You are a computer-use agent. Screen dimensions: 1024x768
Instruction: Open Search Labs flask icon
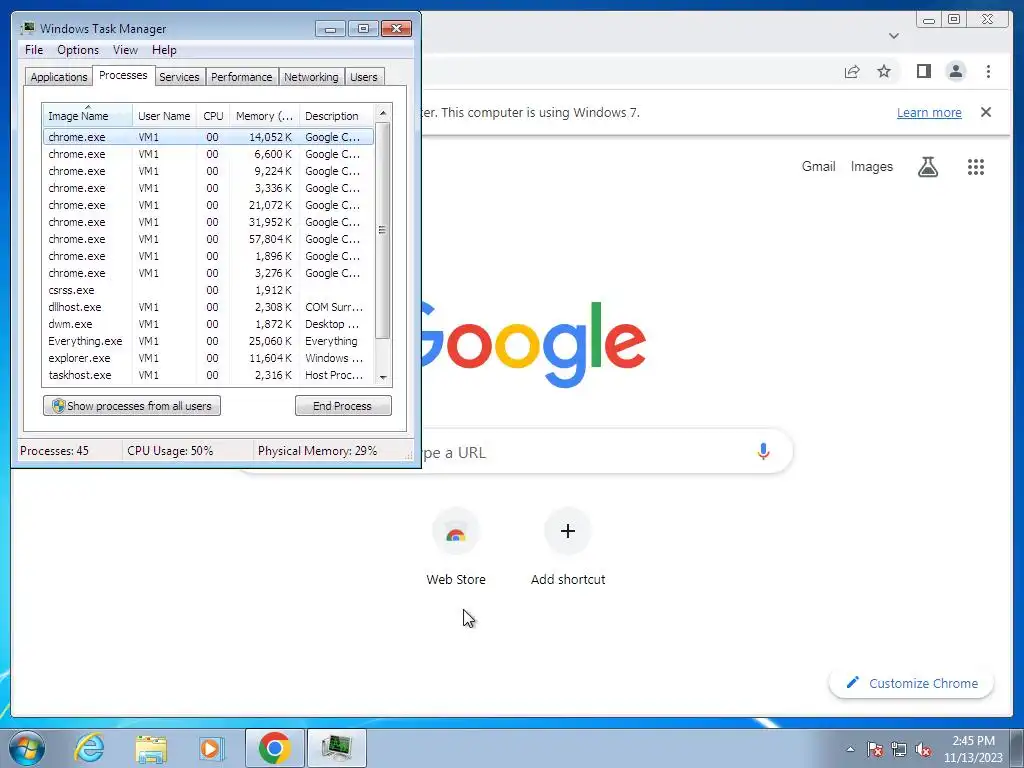927,167
